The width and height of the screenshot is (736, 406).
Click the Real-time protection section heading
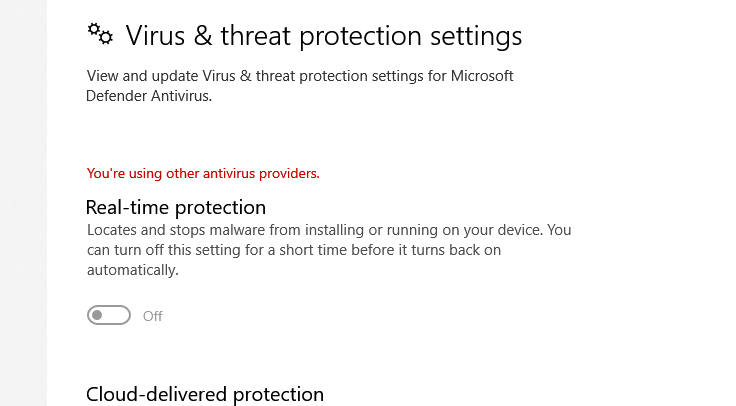pos(176,207)
